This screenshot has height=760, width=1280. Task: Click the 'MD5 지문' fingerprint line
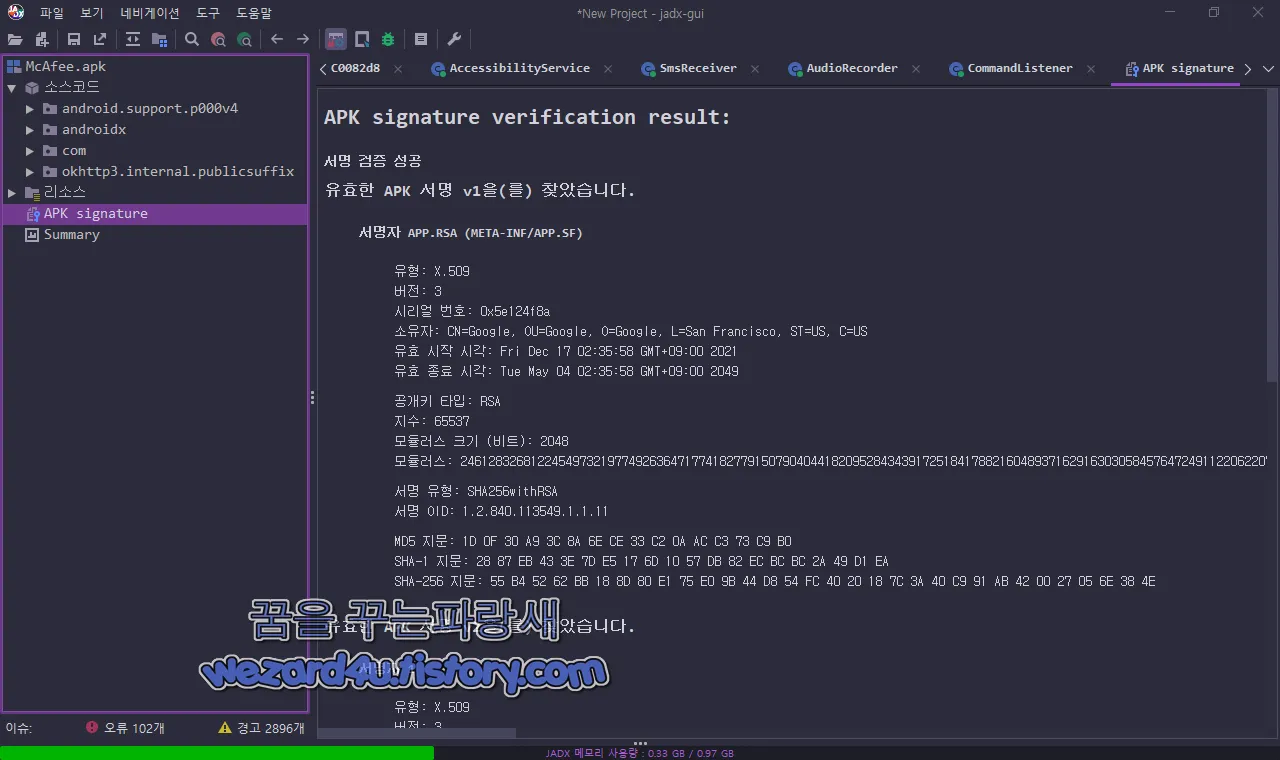(x=593, y=541)
